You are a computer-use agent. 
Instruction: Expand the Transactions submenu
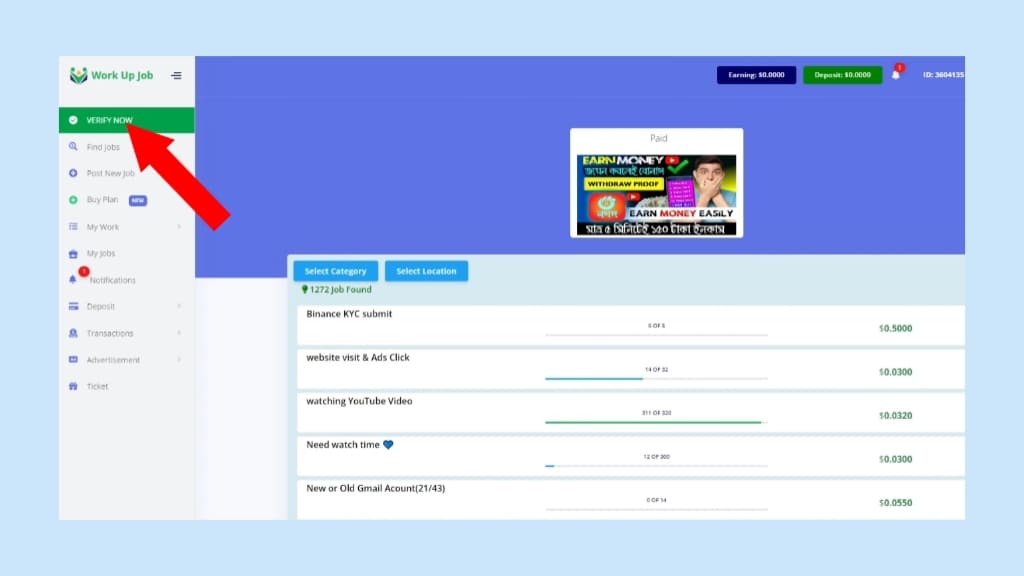(x=179, y=333)
